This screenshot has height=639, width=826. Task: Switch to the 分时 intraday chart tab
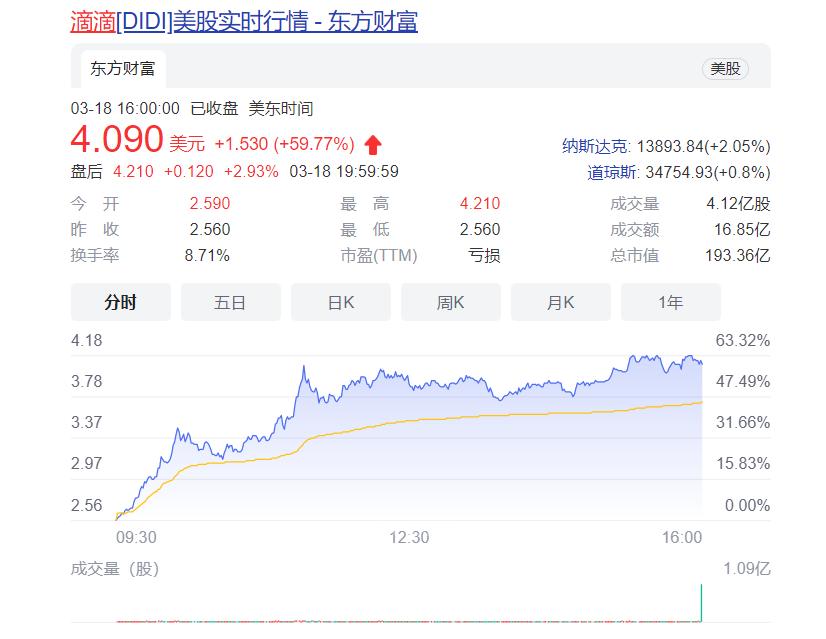coord(120,302)
